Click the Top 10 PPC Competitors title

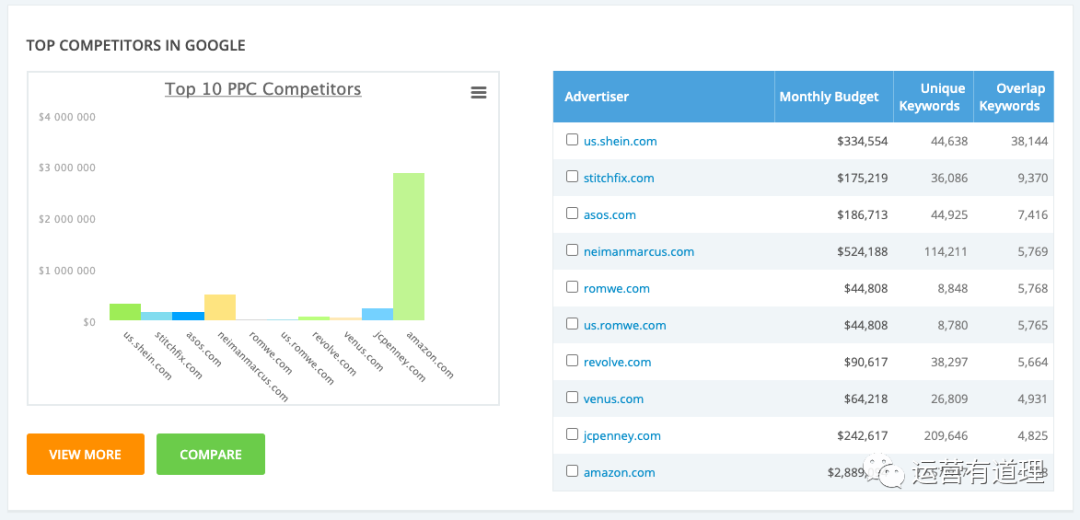(x=263, y=89)
